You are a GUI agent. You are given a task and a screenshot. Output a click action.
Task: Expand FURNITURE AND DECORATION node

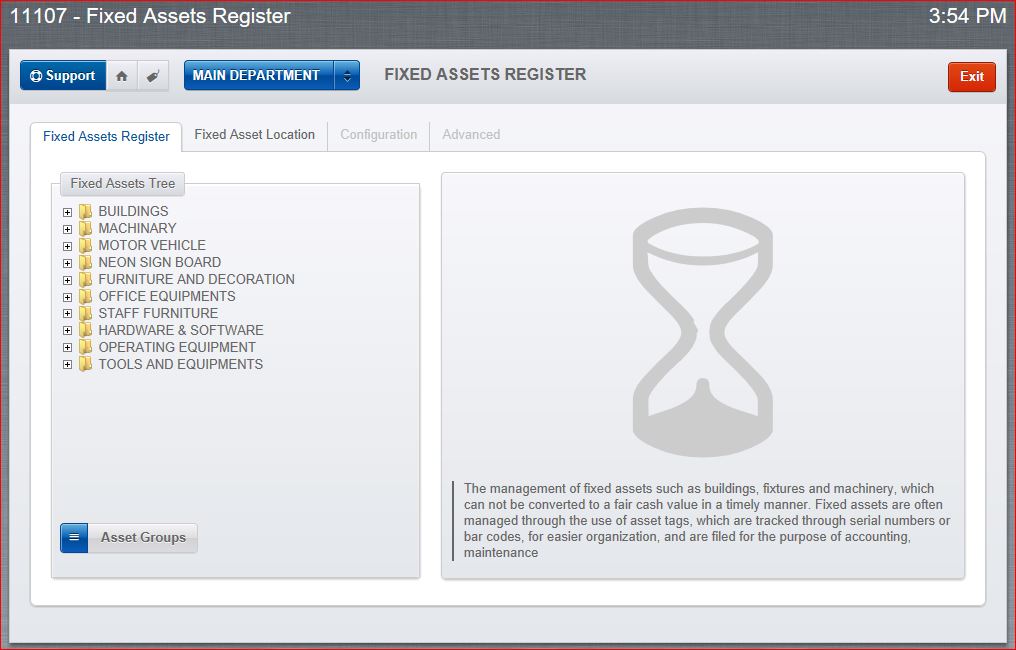[67, 280]
